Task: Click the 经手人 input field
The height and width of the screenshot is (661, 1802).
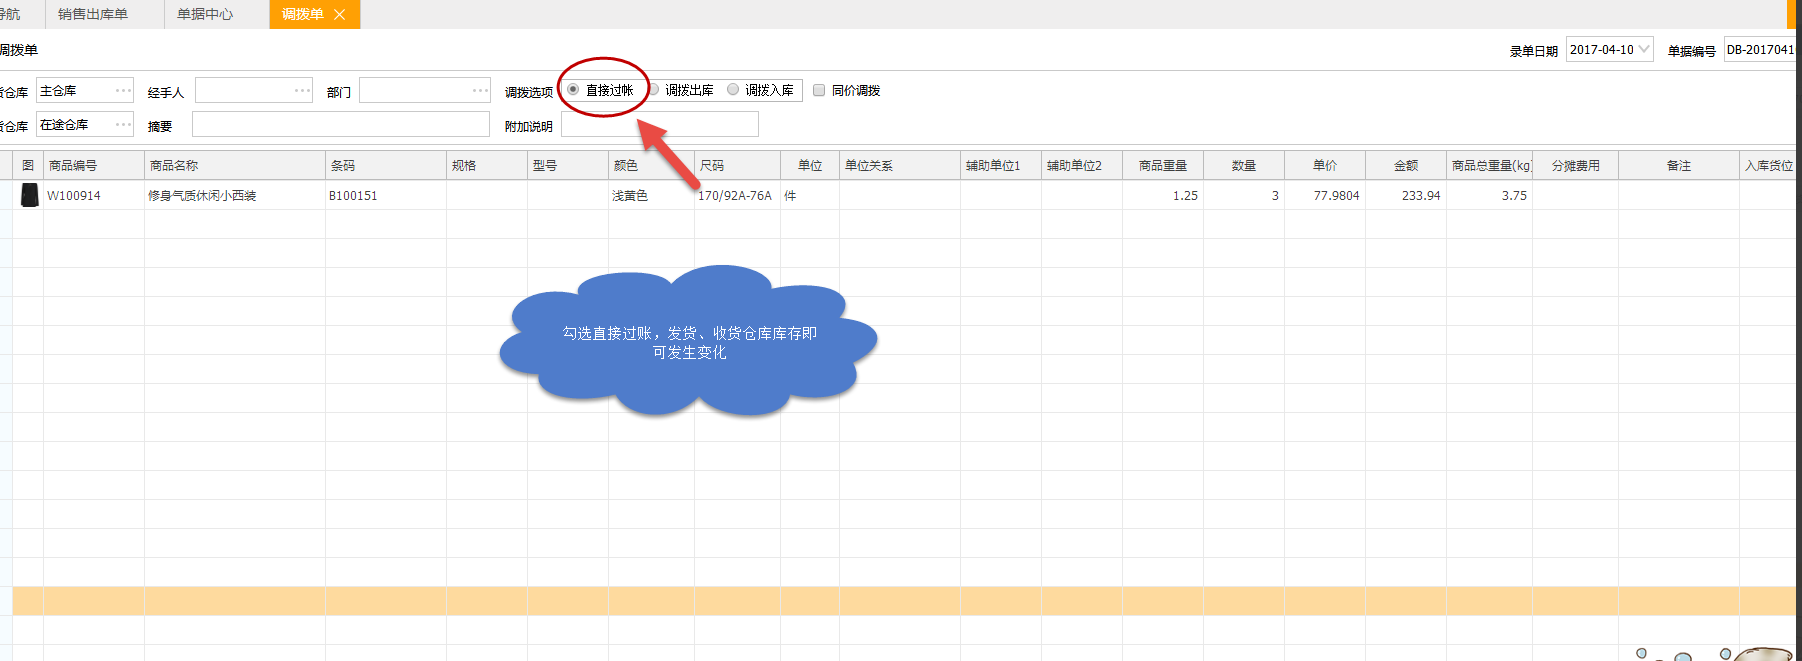Action: (x=254, y=91)
